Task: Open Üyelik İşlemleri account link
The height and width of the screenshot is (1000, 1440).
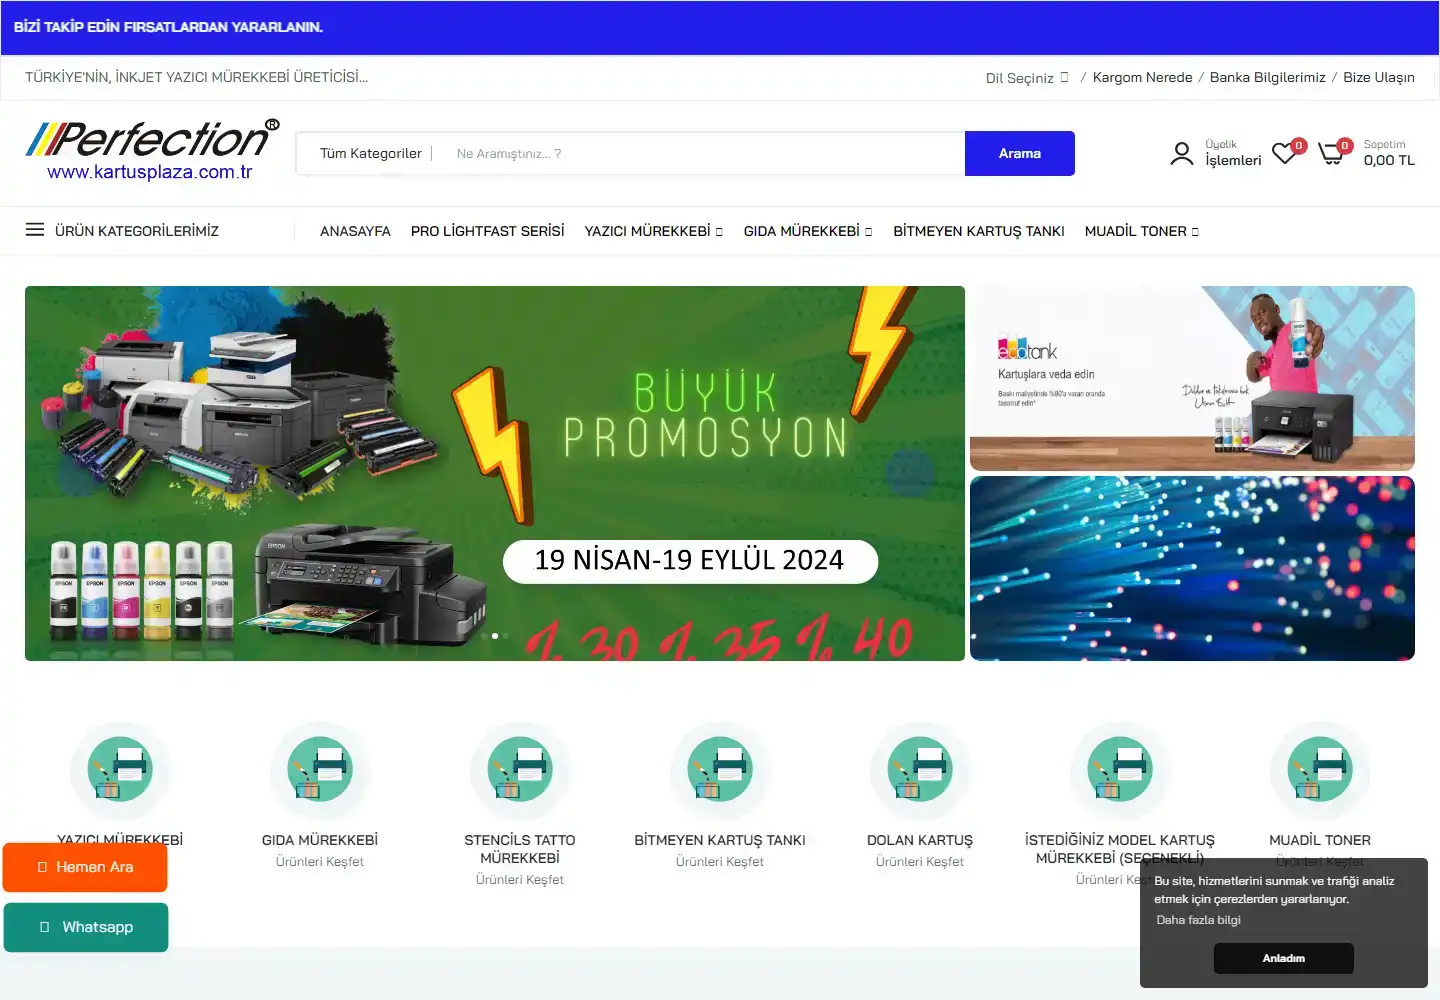Action: point(1233,153)
